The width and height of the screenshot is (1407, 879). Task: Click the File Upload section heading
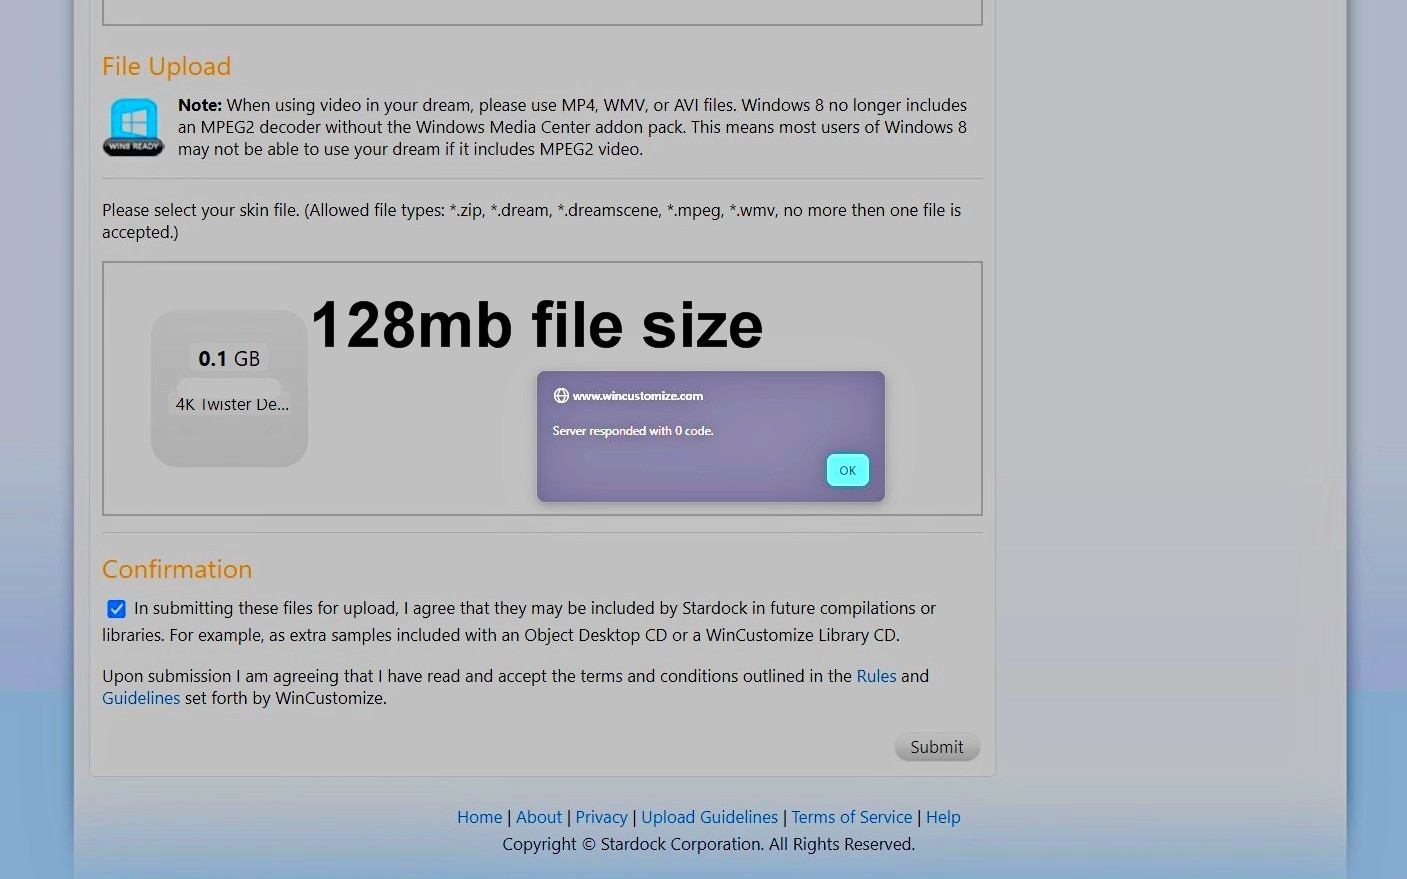pyautogui.click(x=166, y=67)
